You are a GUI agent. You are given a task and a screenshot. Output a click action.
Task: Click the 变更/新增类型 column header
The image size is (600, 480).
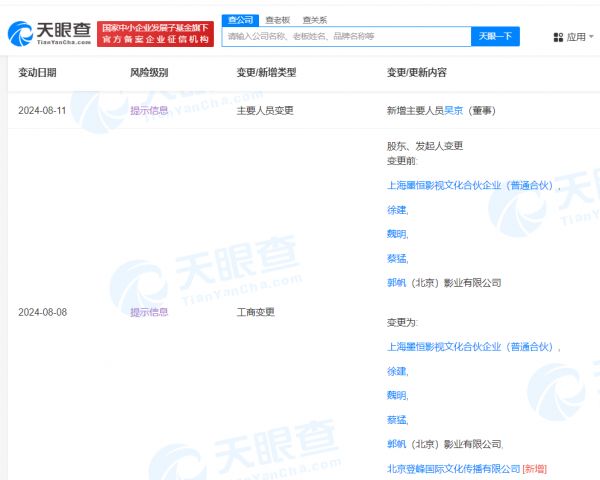(266, 72)
